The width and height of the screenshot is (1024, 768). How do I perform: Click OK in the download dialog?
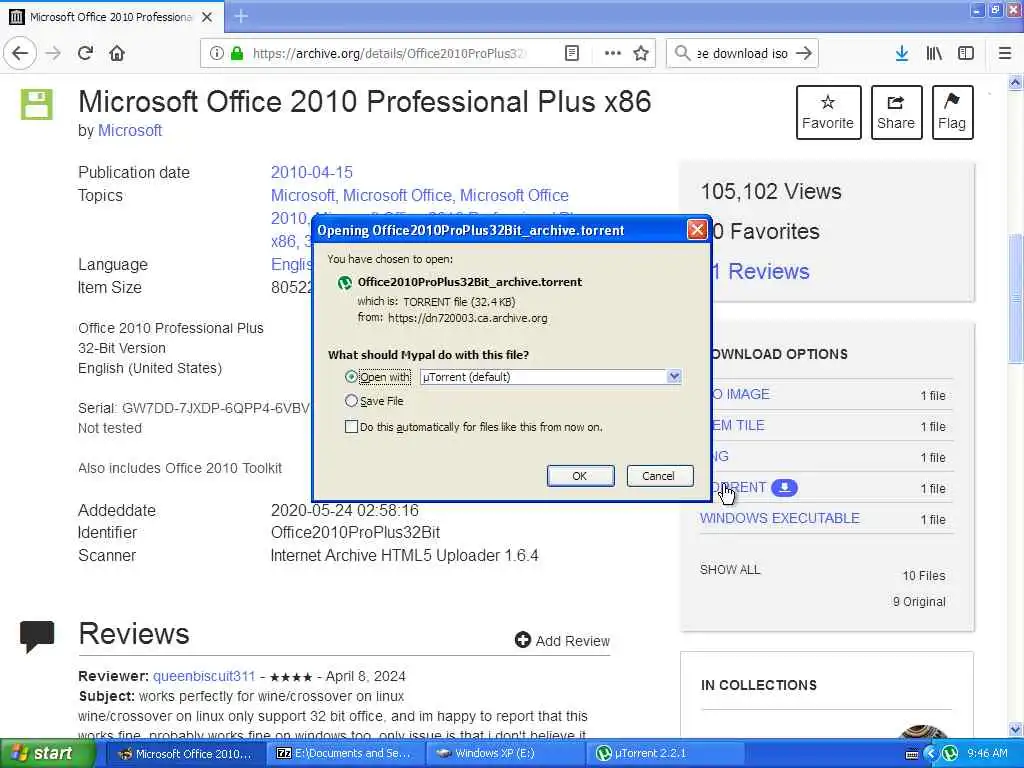click(x=580, y=476)
